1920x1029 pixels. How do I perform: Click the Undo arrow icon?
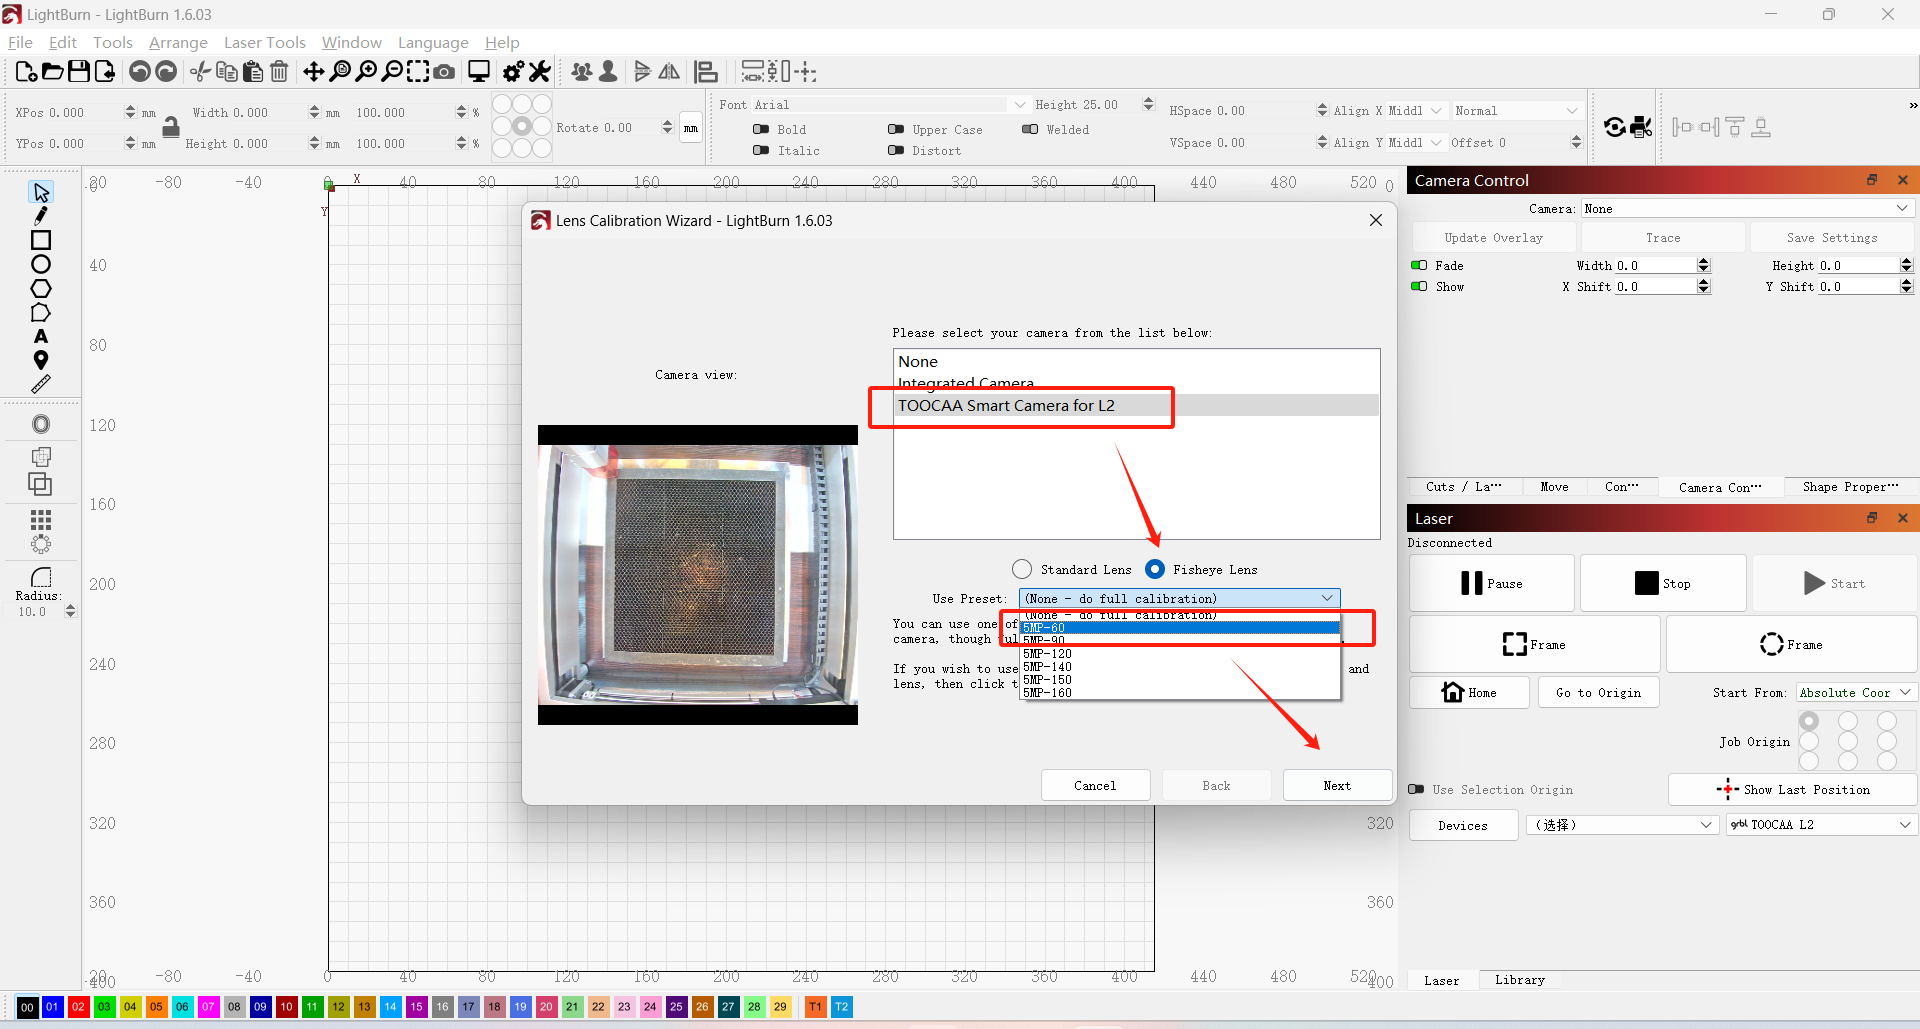click(140, 71)
